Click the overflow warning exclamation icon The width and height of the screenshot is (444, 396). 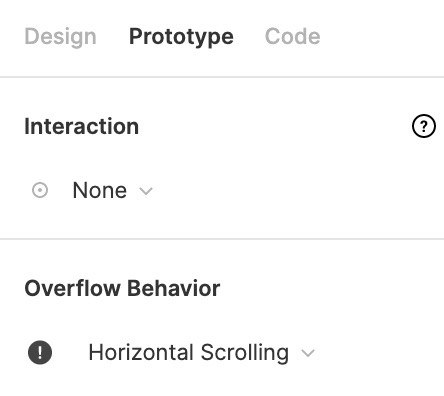(x=40, y=353)
